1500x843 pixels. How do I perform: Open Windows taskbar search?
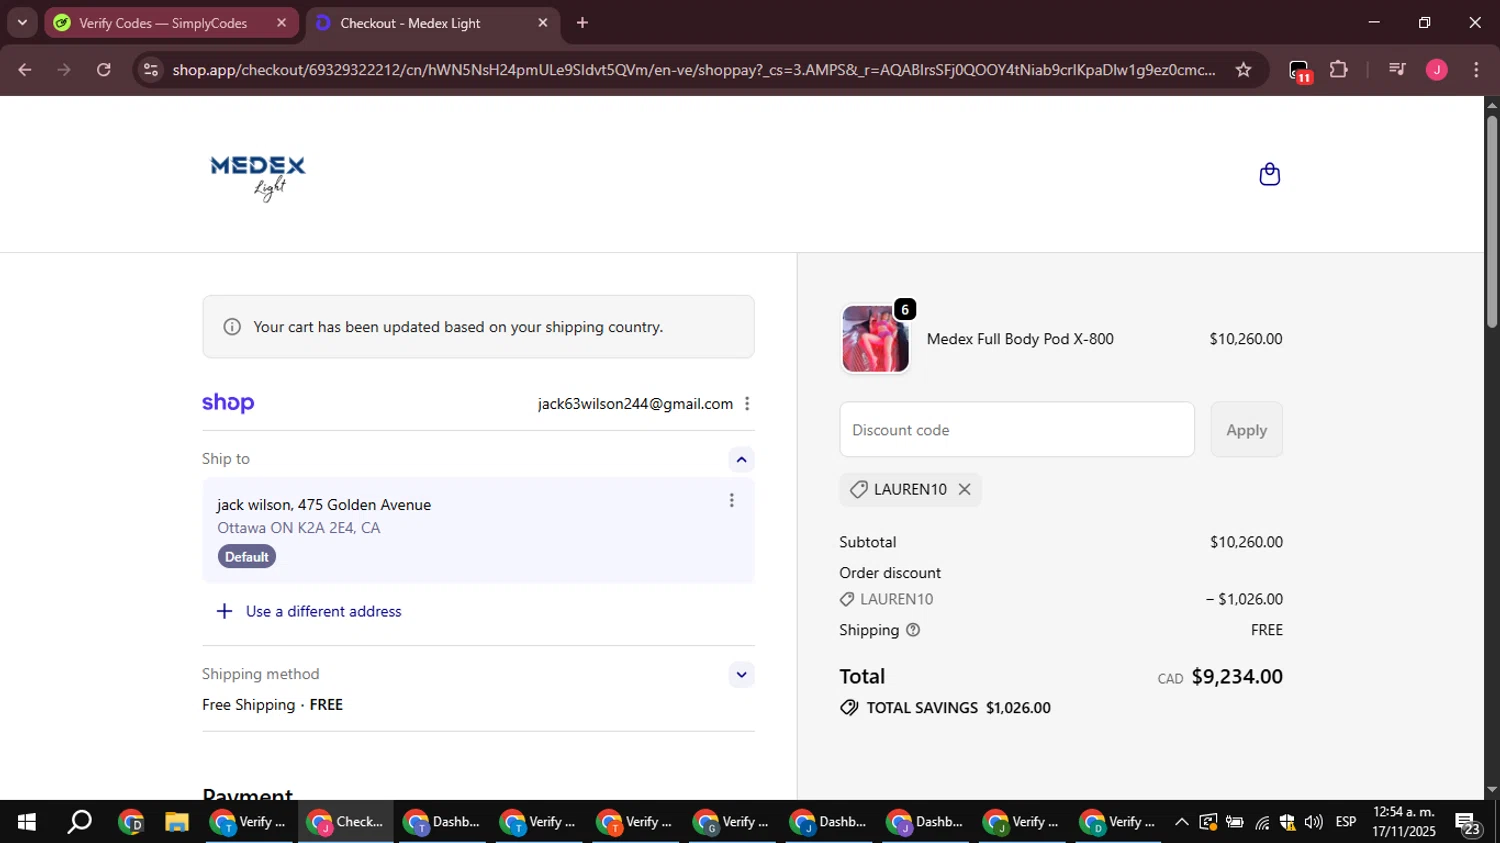(79, 822)
